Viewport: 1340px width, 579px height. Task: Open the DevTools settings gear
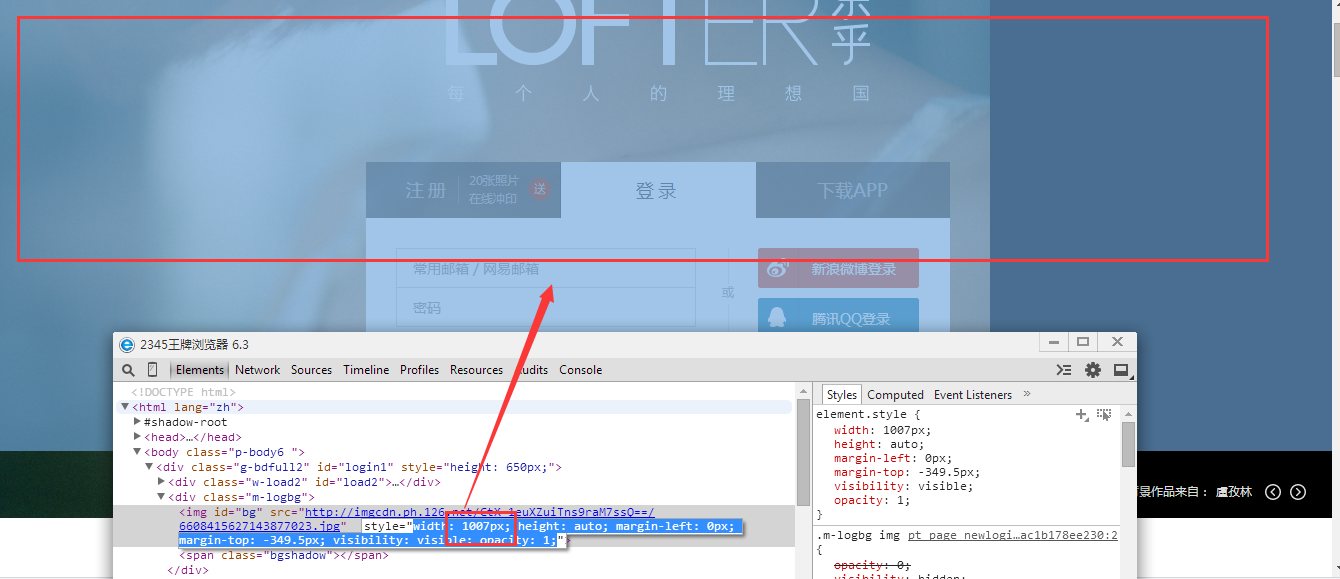pyautogui.click(x=1093, y=370)
